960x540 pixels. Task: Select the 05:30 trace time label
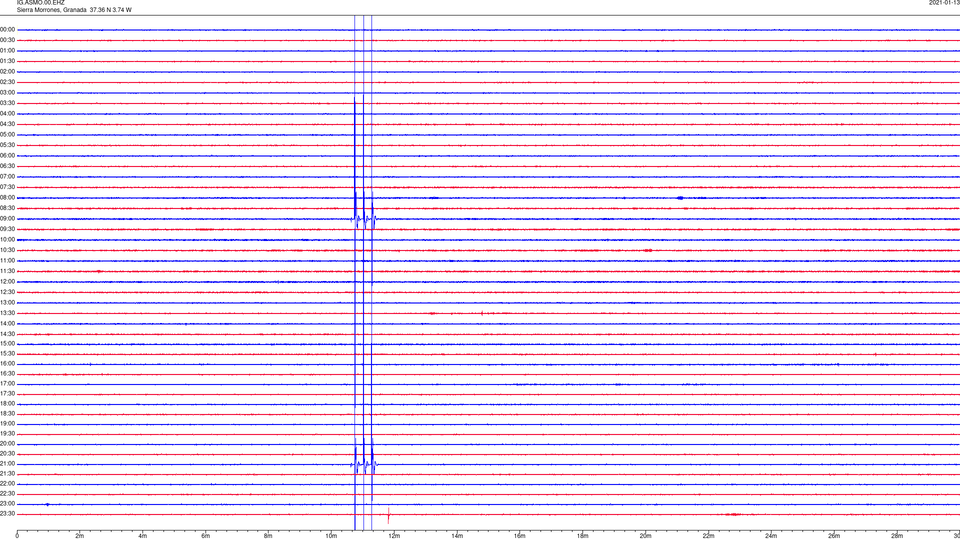coord(7,145)
